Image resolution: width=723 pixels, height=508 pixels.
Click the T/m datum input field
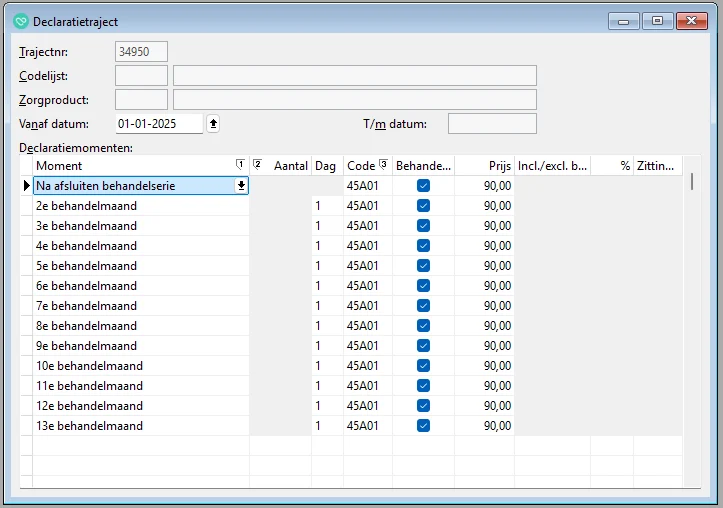pyautogui.click(x=492, y=124)
